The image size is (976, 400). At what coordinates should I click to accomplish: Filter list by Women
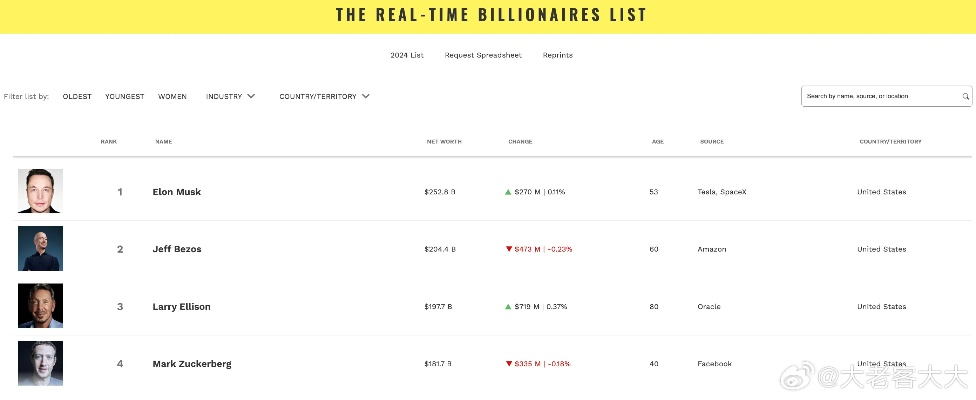172,97
